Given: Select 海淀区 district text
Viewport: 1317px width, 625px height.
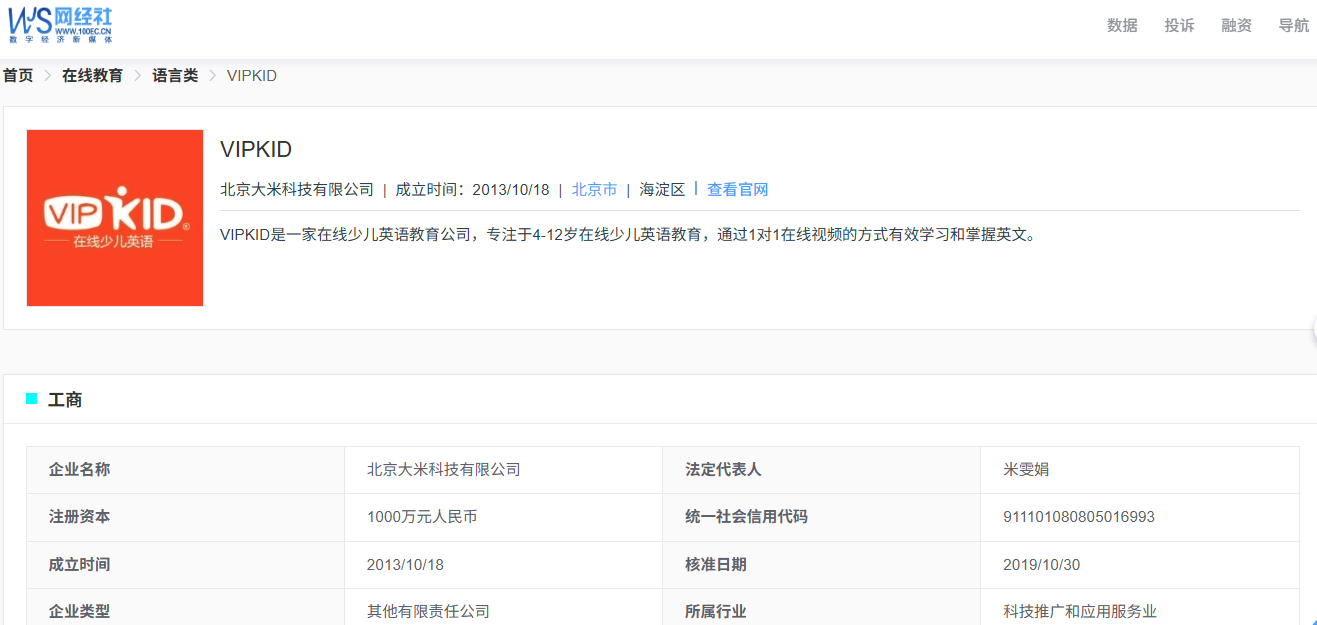Looking at the screenshot, I should pyautogui.click(x=662, y=190).
